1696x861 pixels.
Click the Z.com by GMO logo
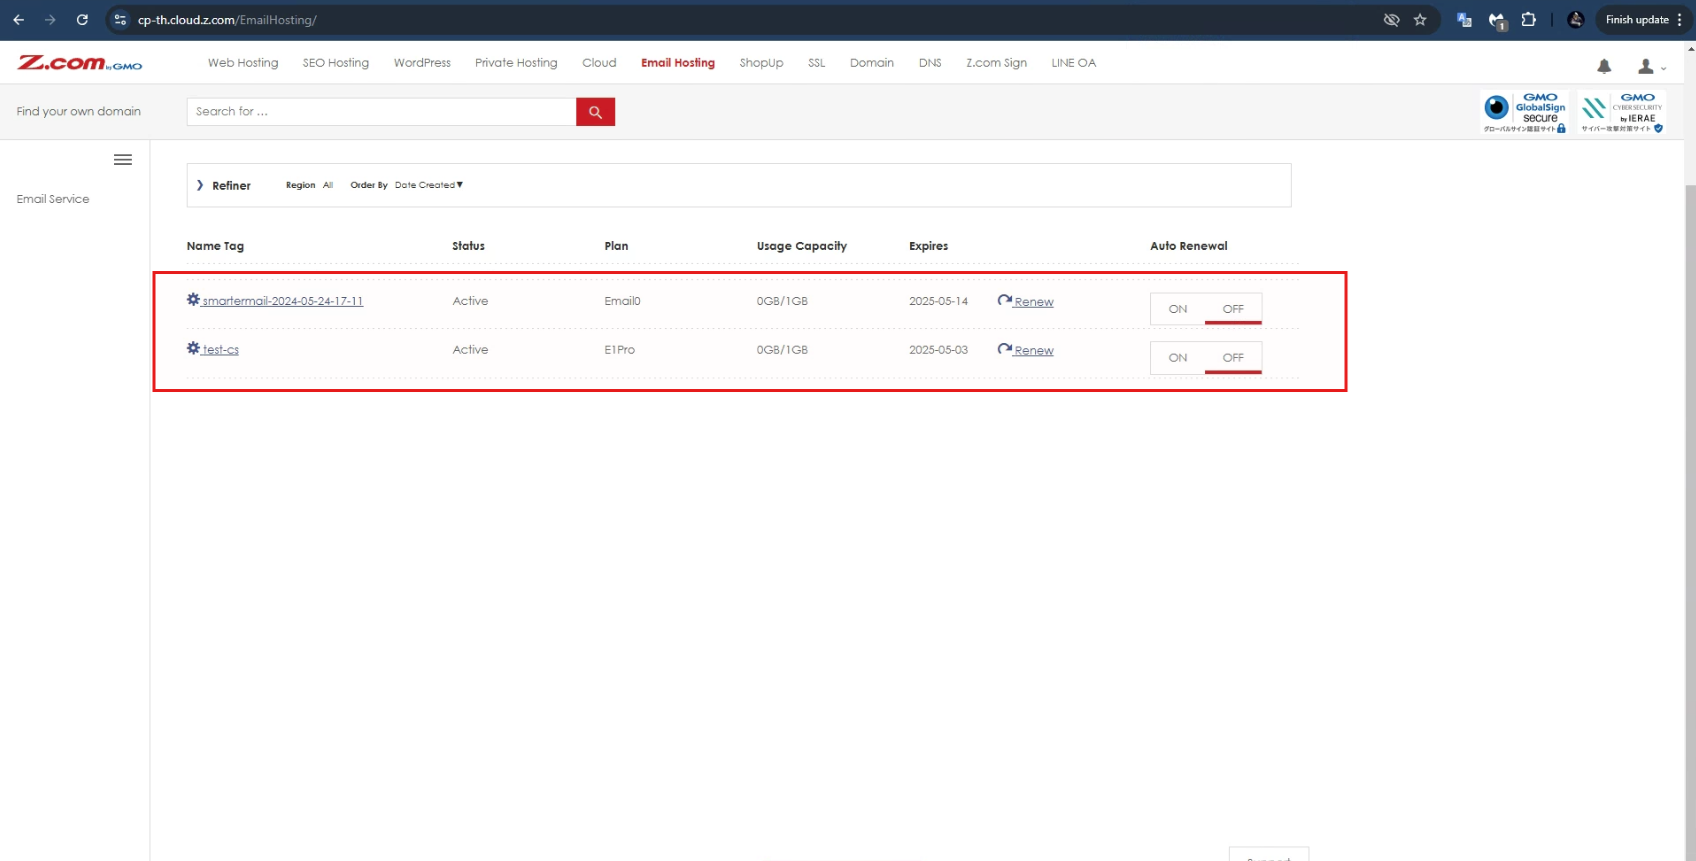[80, 63]
